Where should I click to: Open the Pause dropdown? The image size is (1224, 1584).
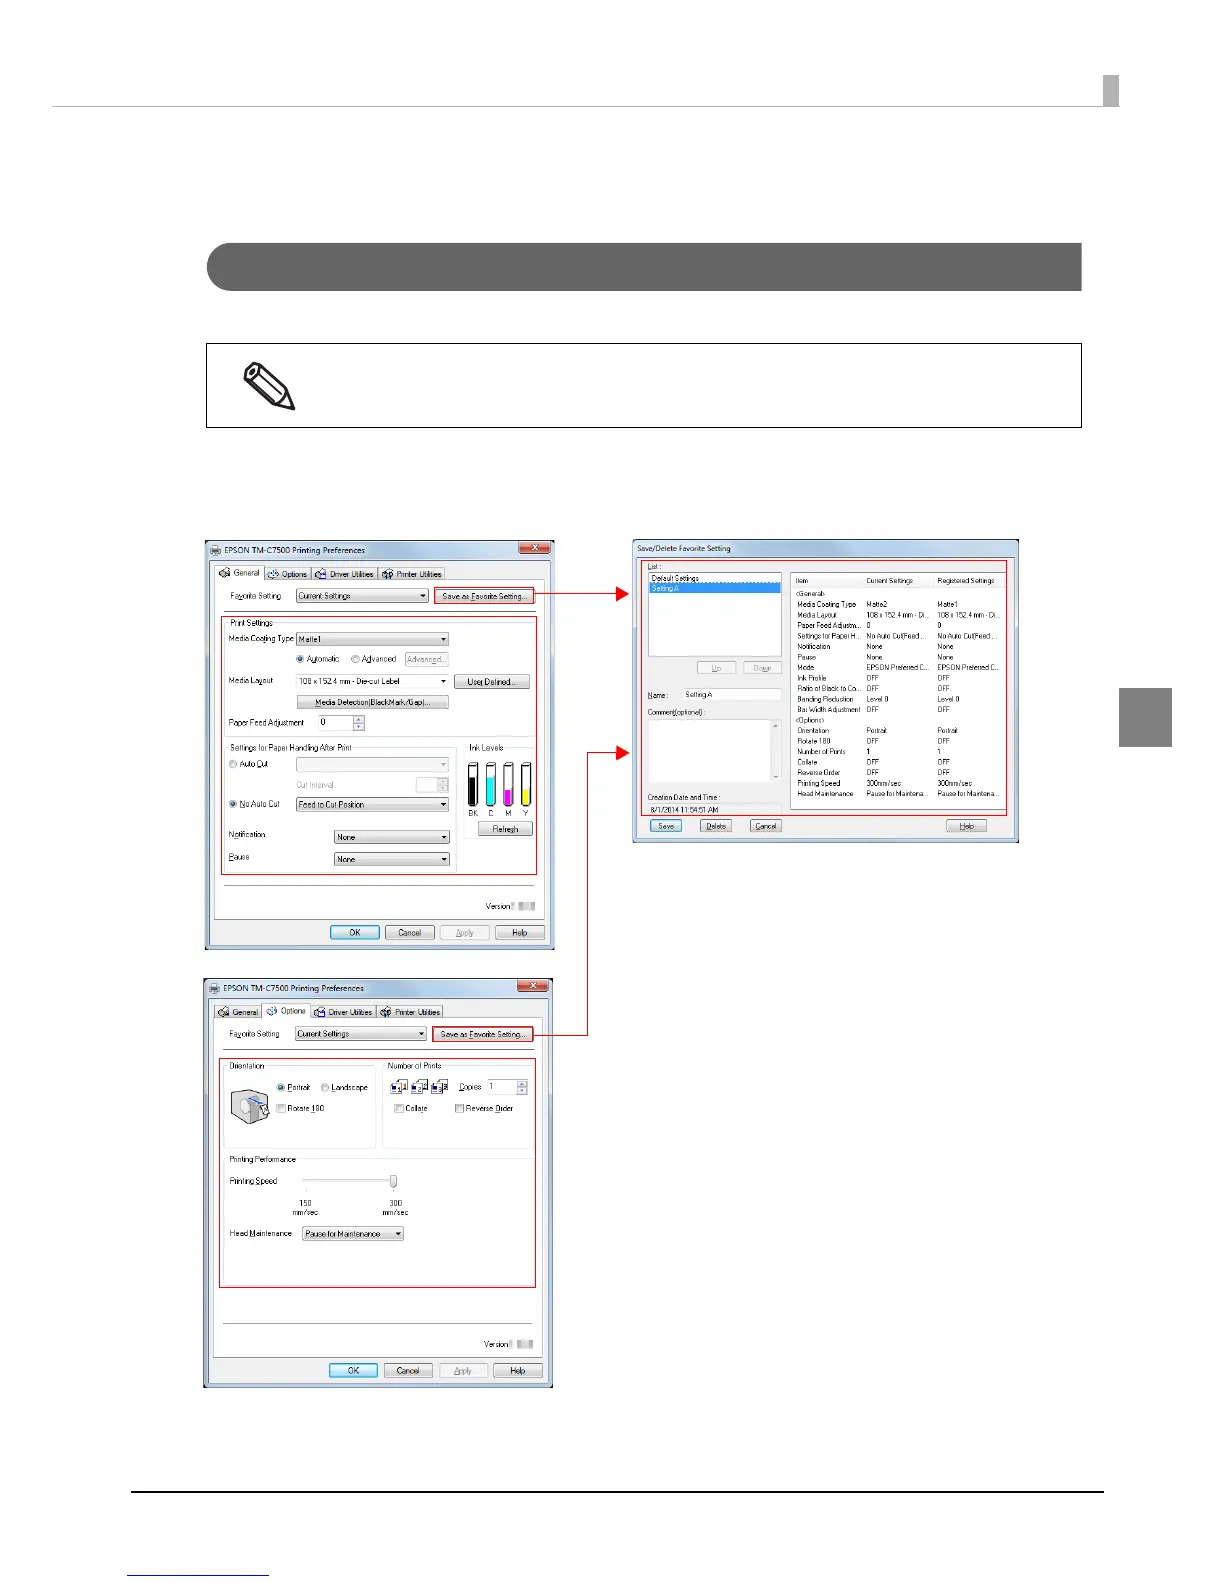391,859
